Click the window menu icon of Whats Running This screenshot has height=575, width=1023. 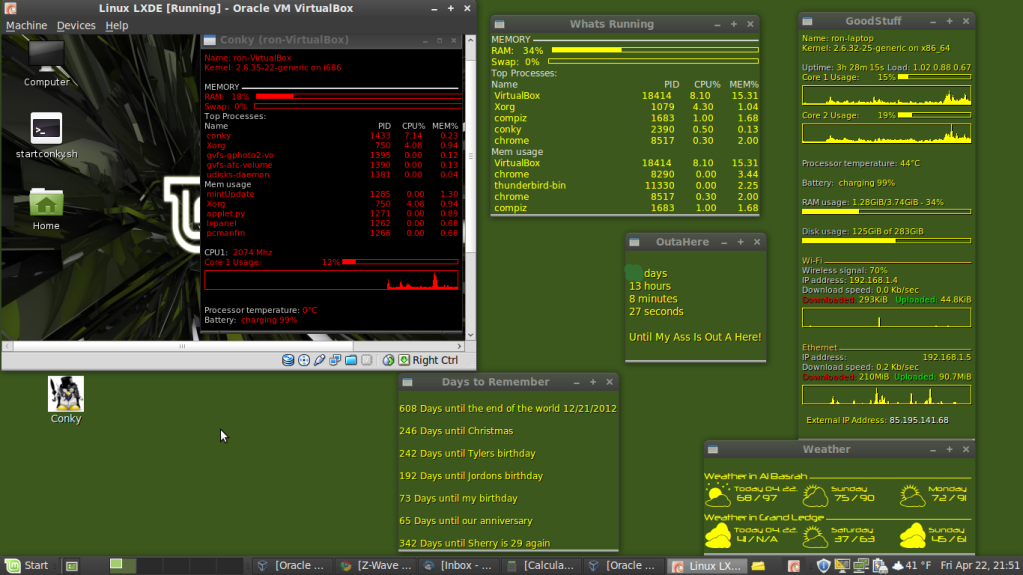tap(500, 24)
